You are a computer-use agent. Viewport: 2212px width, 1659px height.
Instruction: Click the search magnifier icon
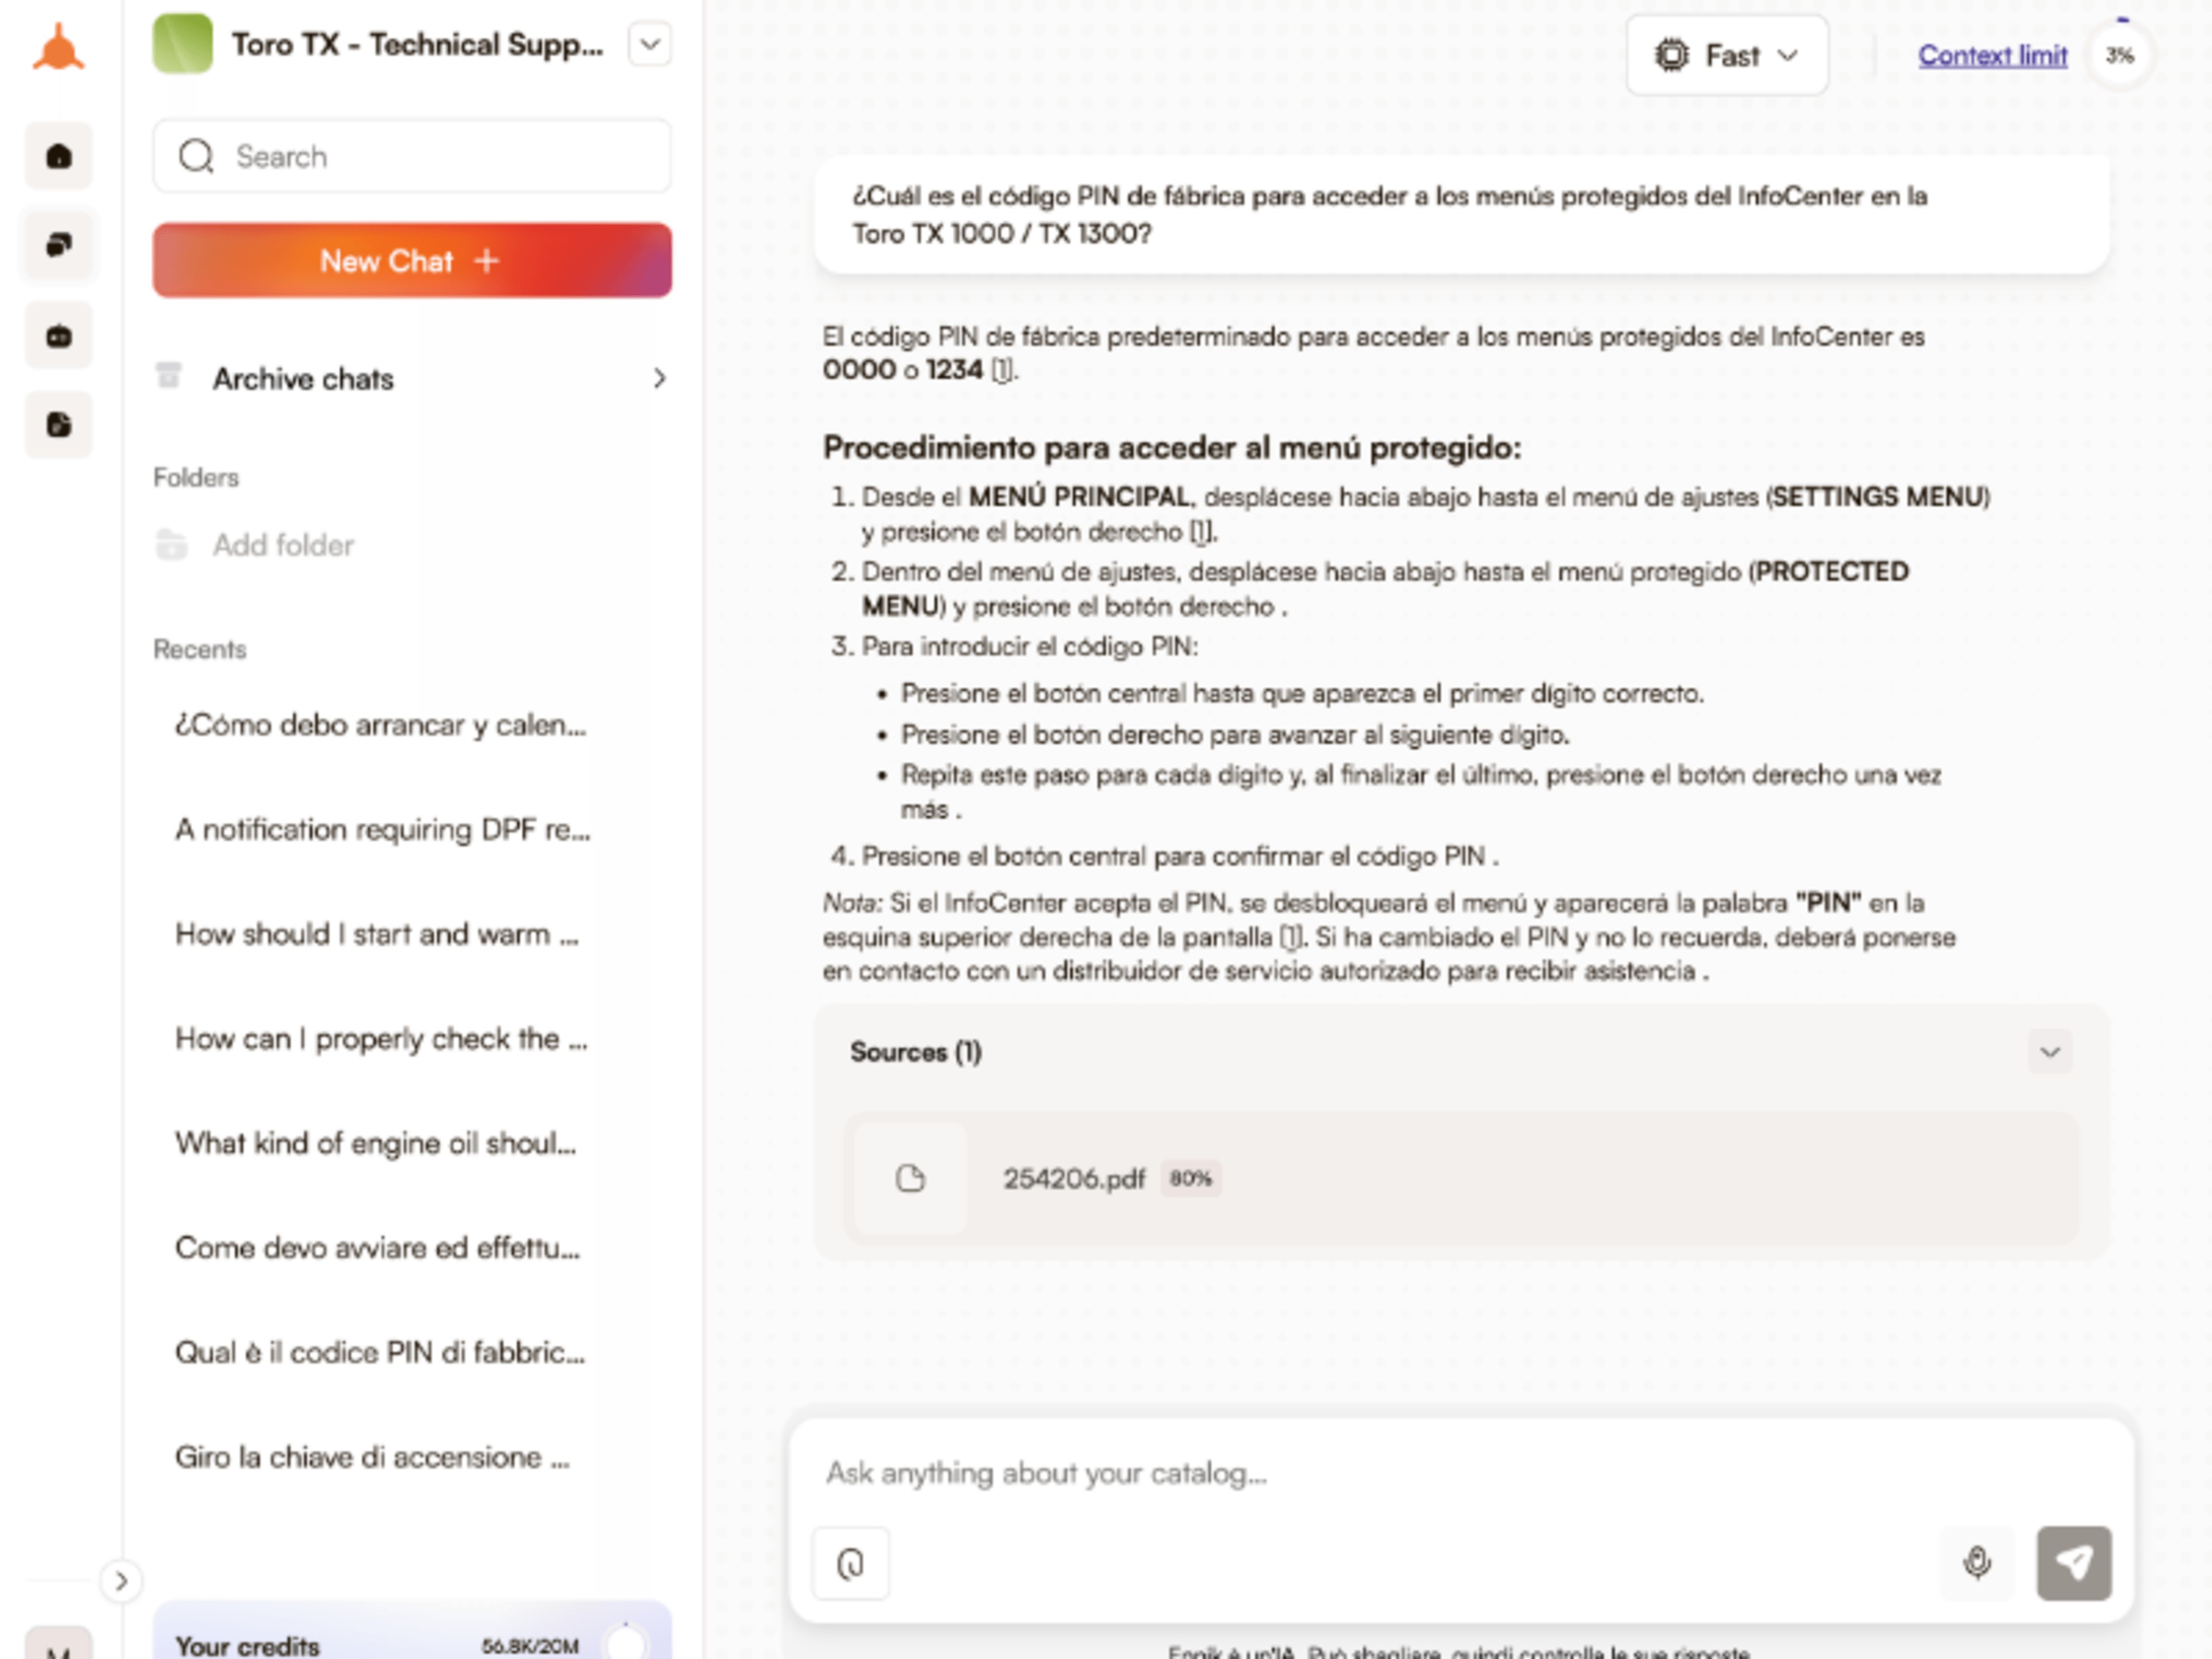[x=196, y=156]
